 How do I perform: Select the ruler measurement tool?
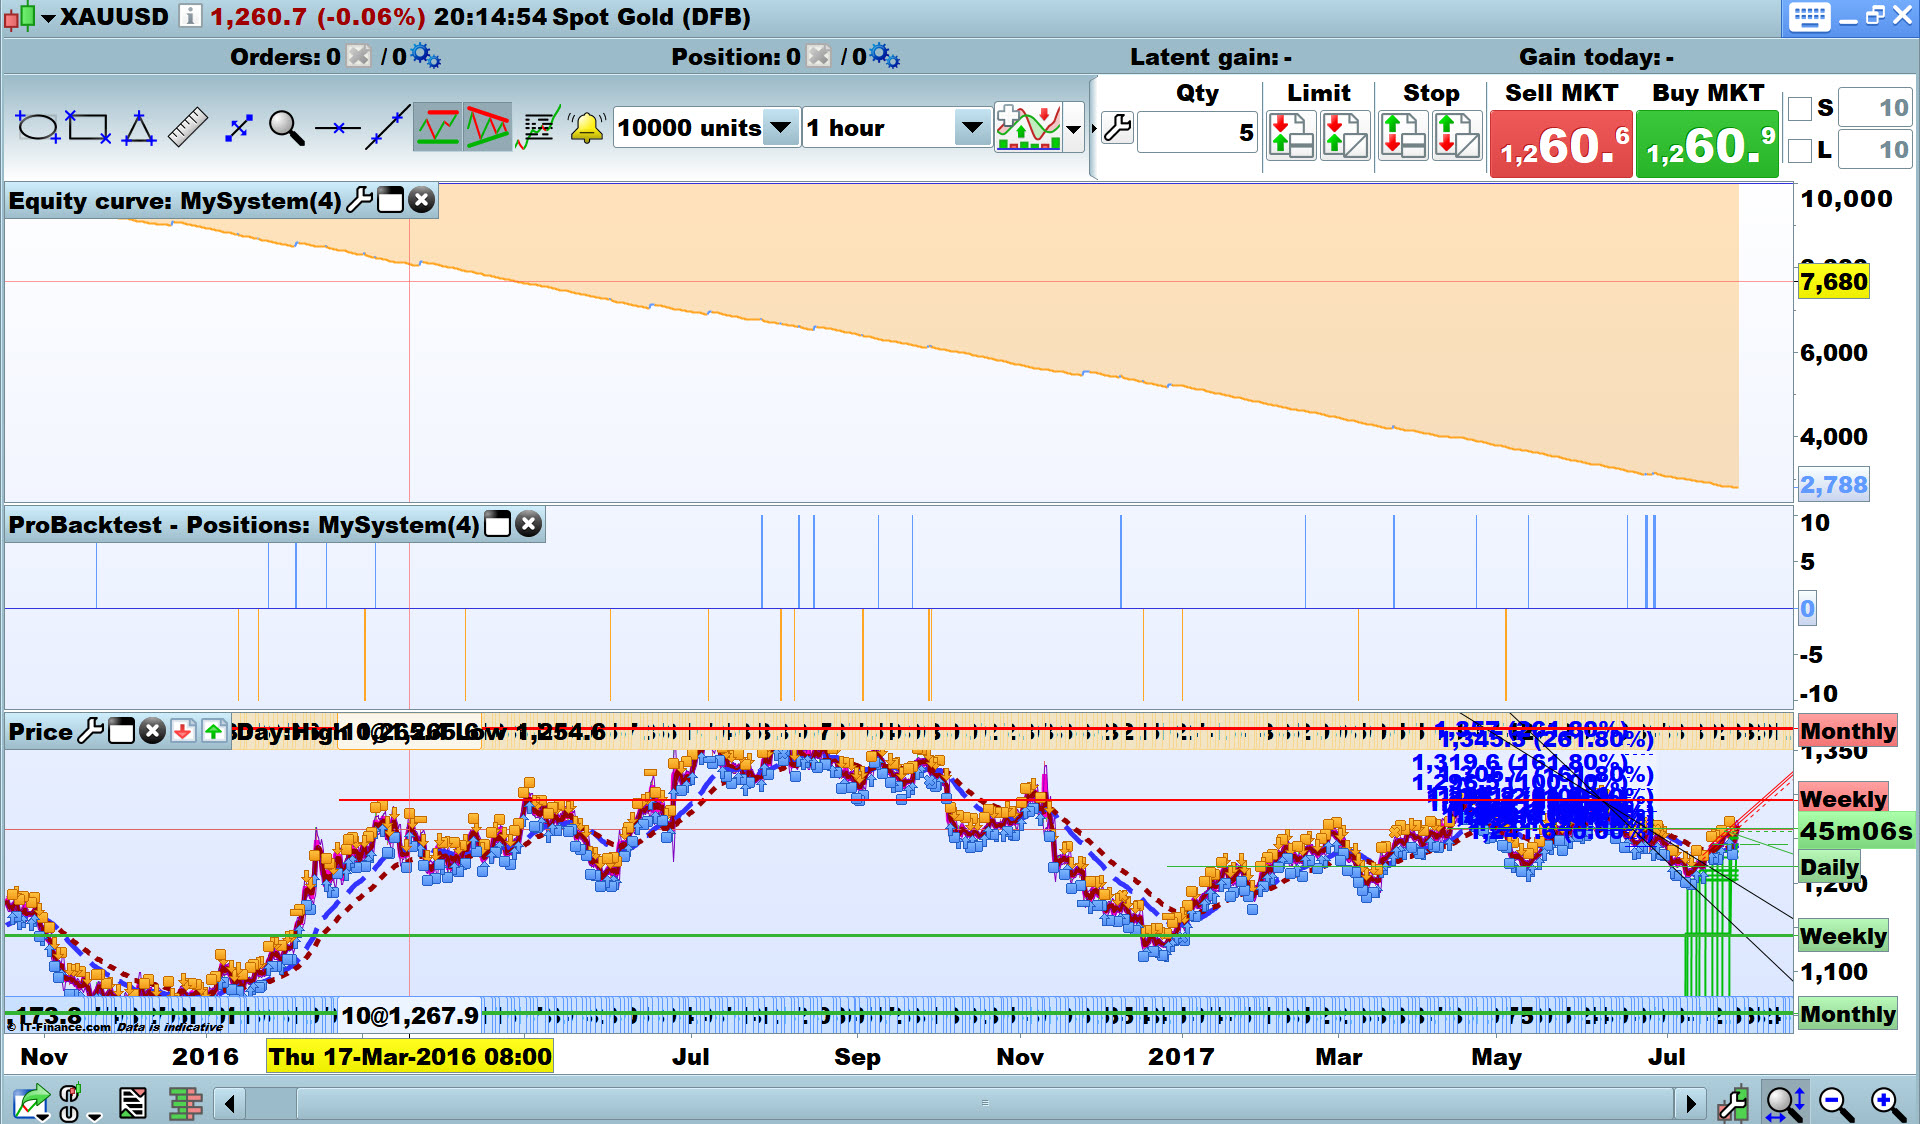tap(187, 128)
